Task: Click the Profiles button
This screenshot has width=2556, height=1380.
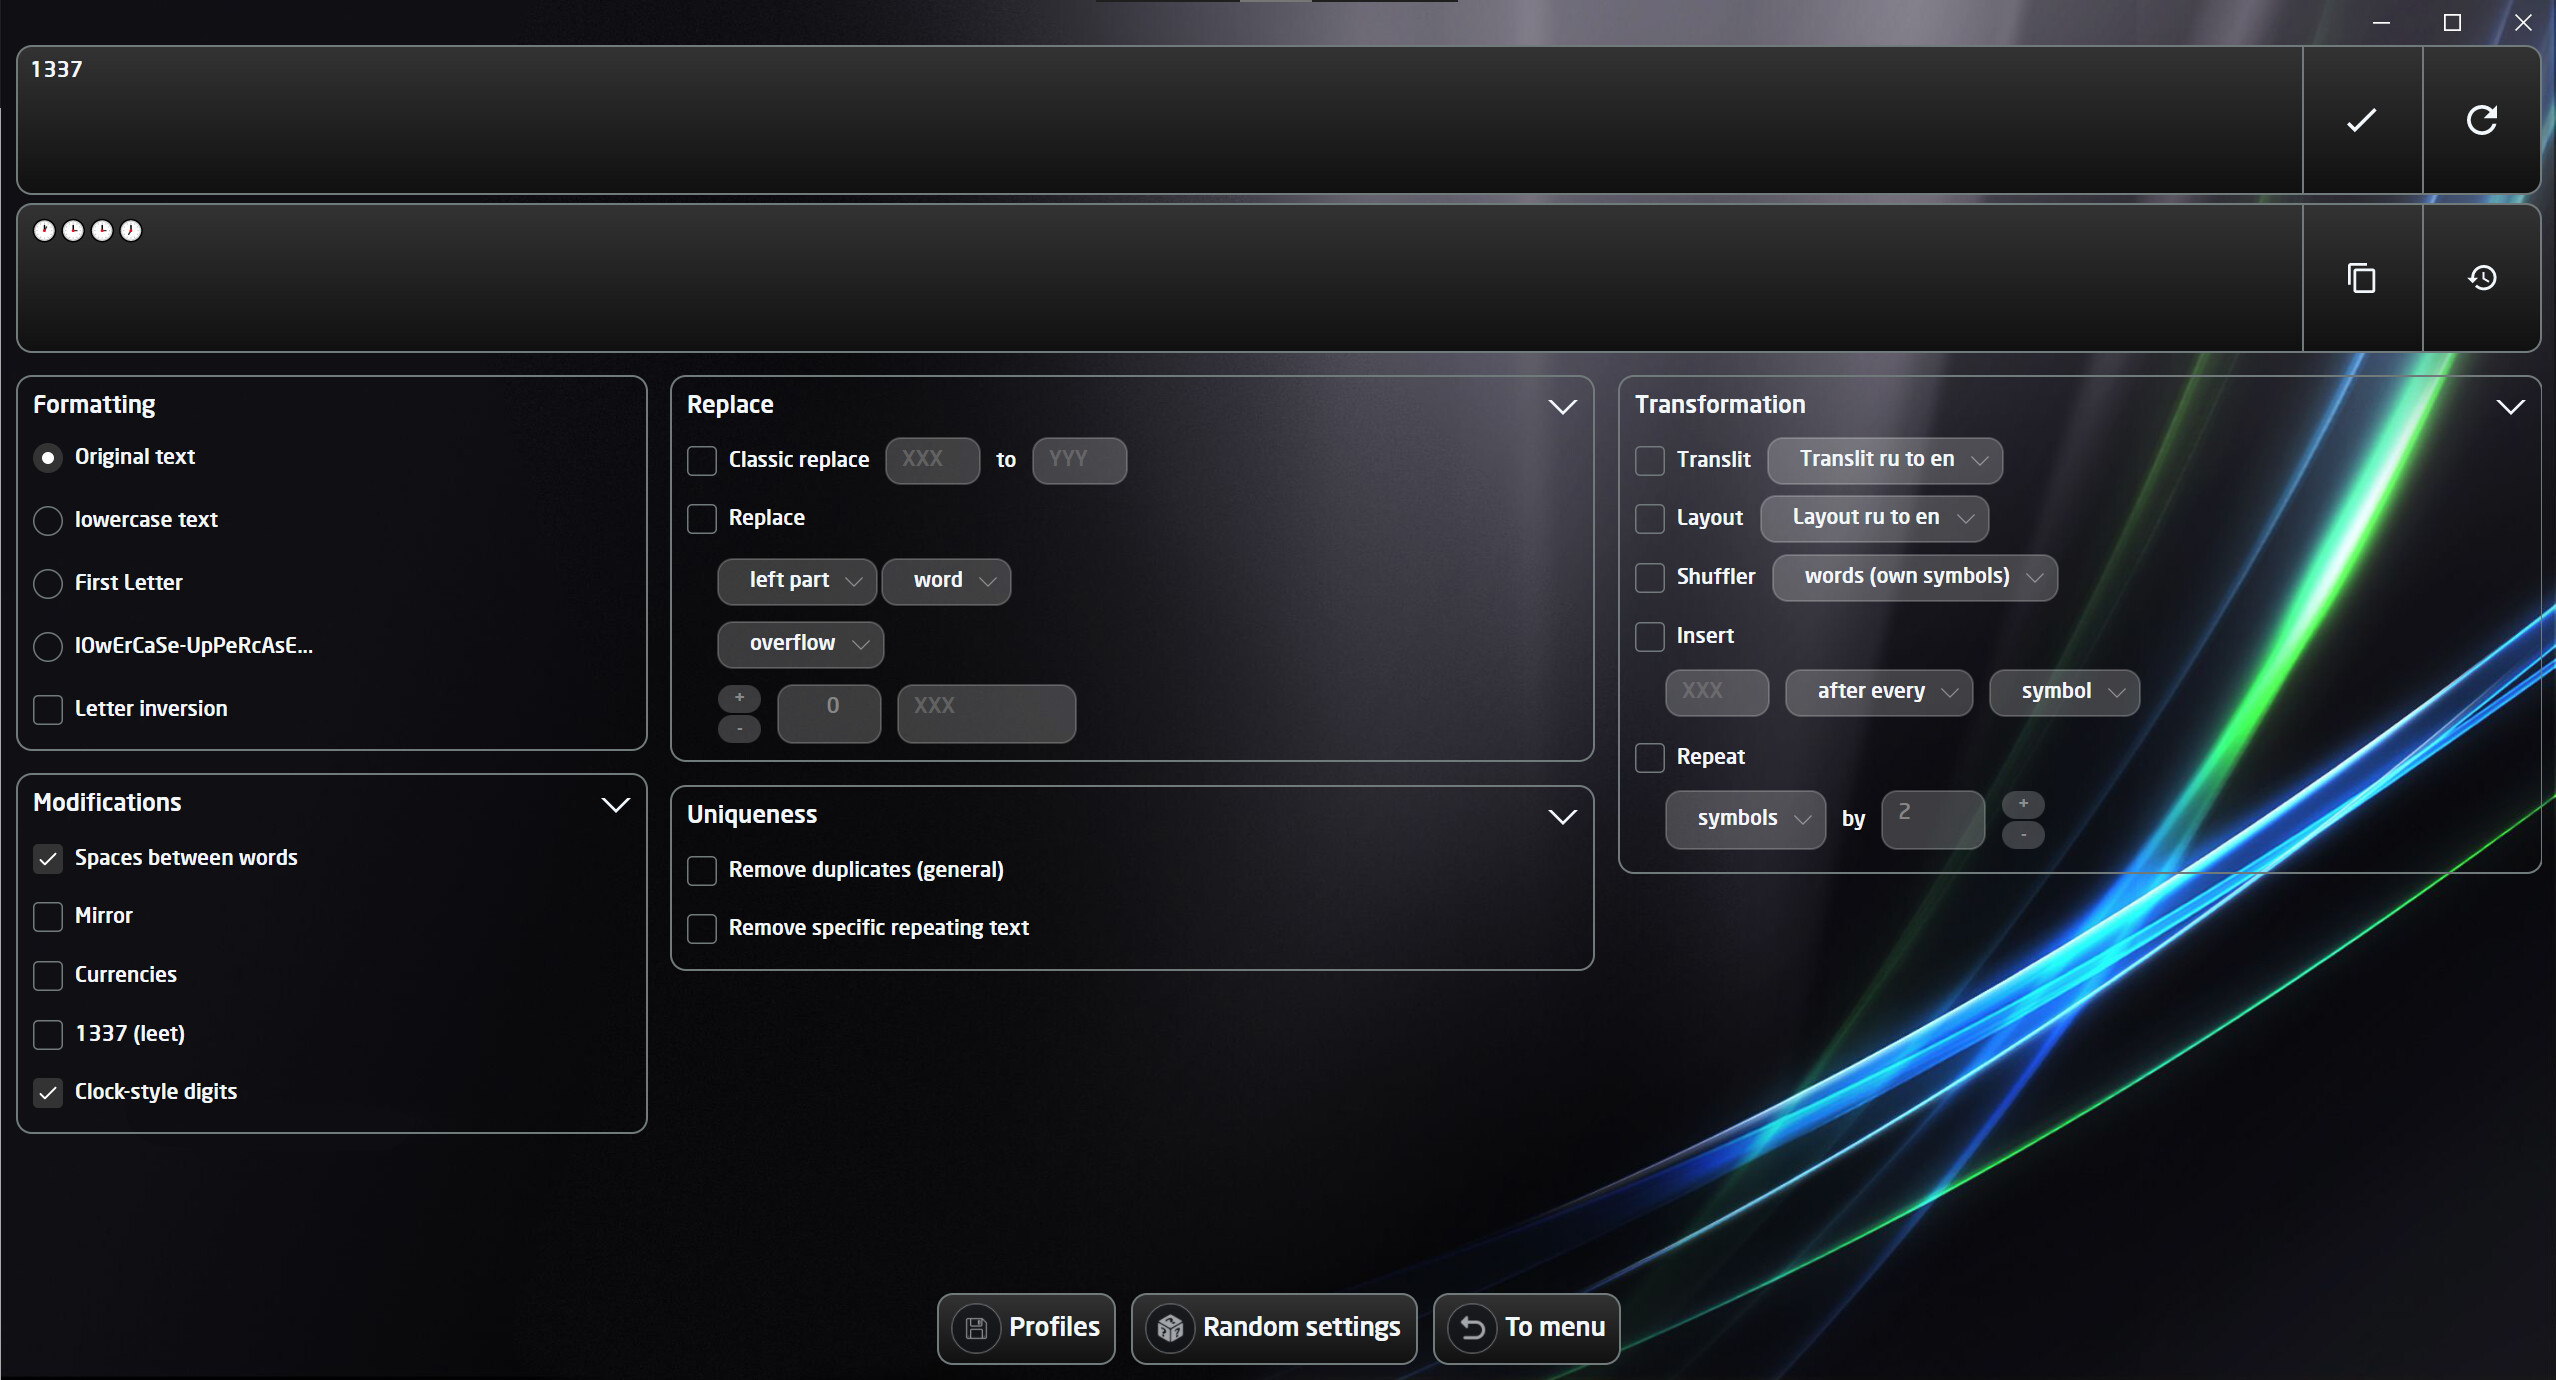Action: coord(1026,1328)
